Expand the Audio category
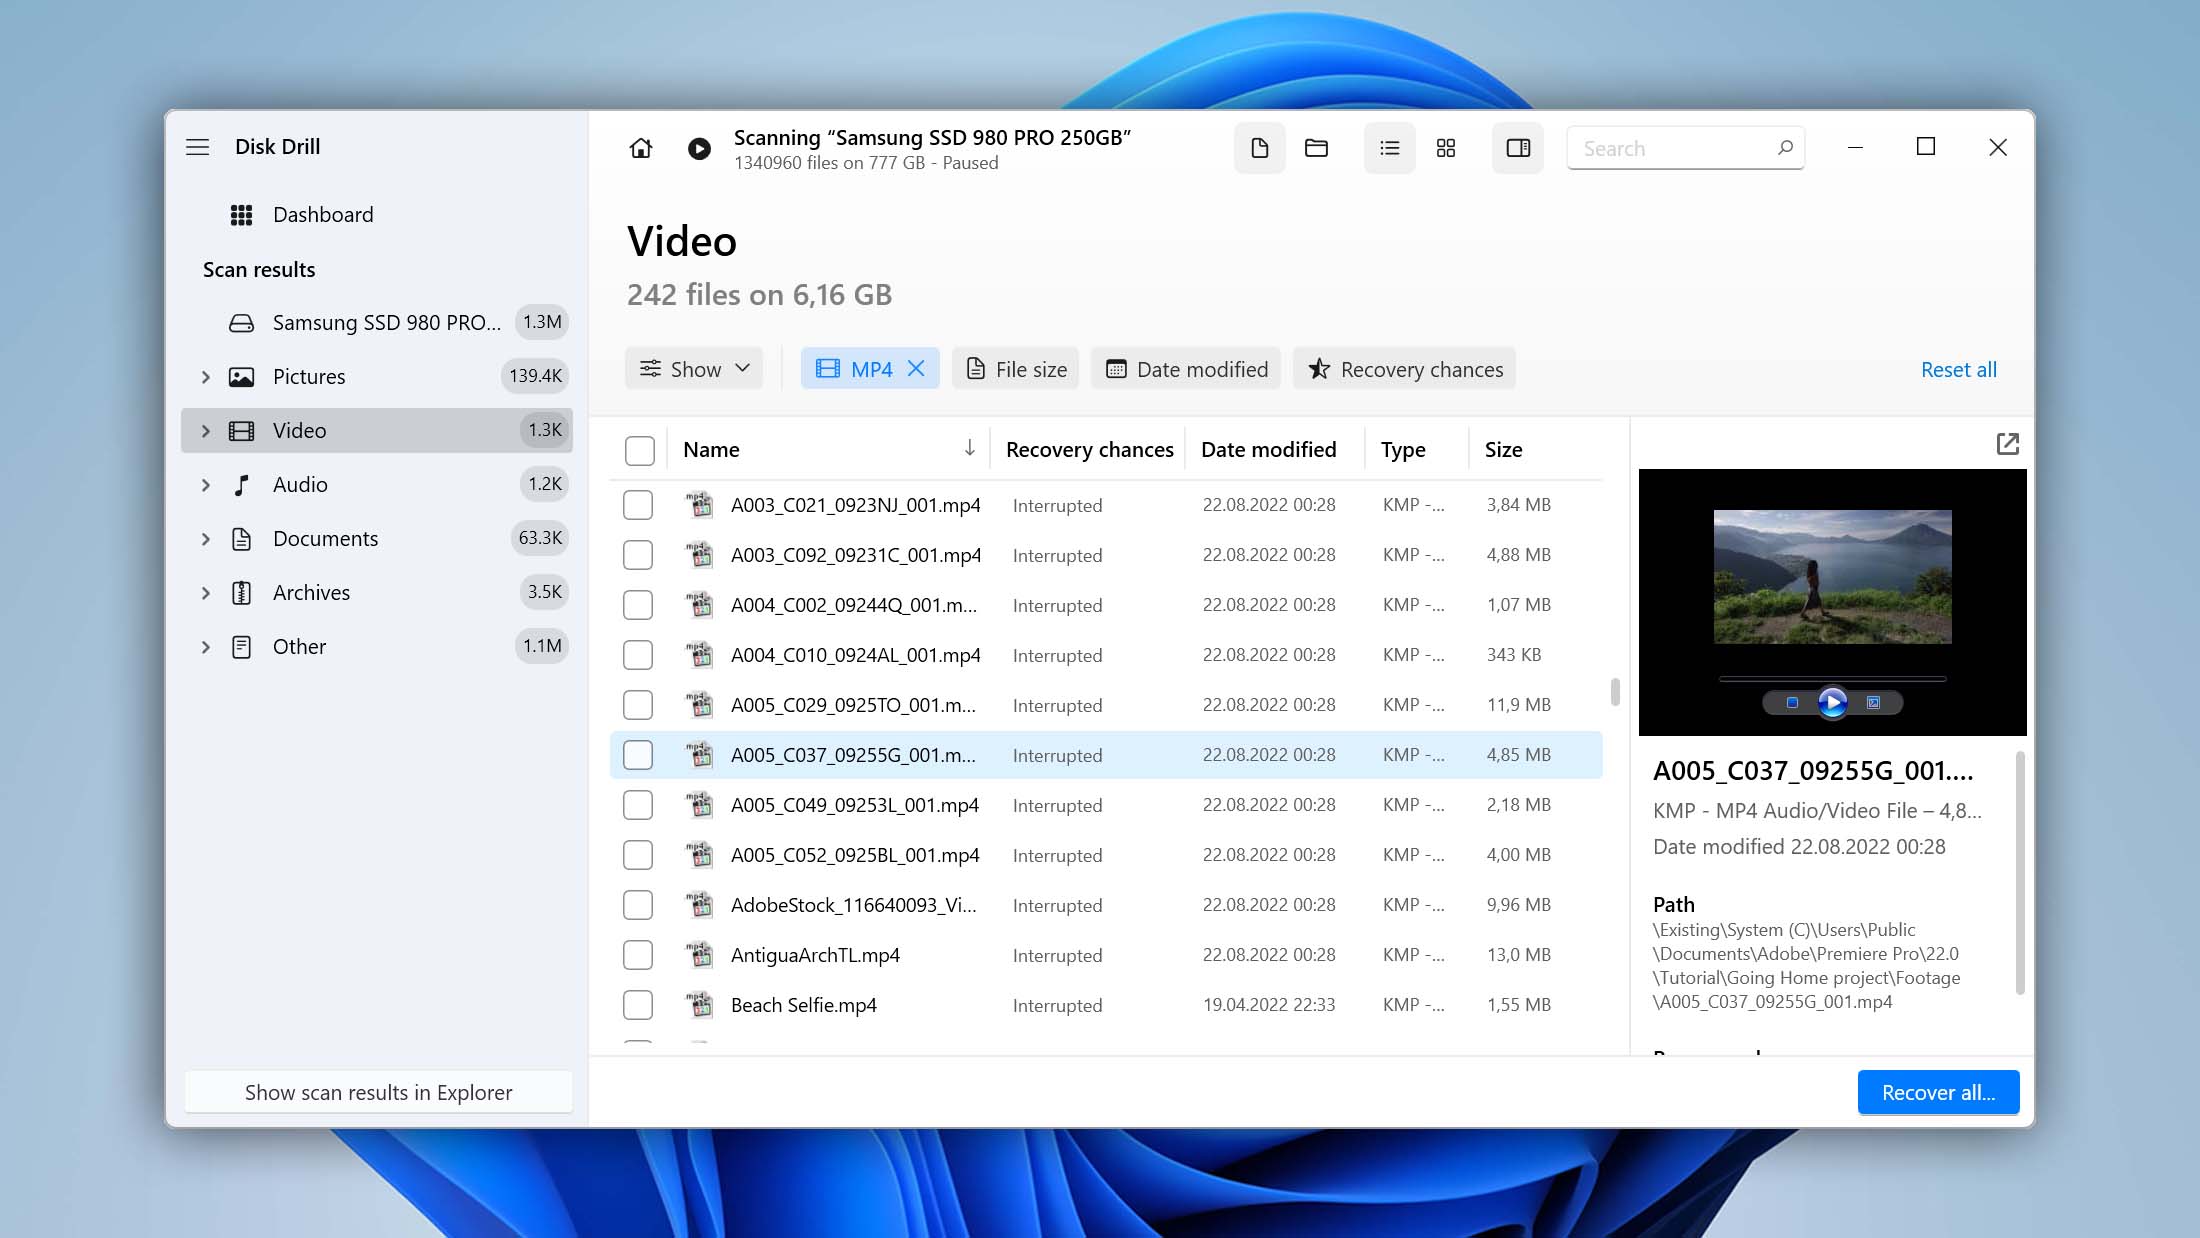This screenshot has width=2200, height=1238. 206,485
